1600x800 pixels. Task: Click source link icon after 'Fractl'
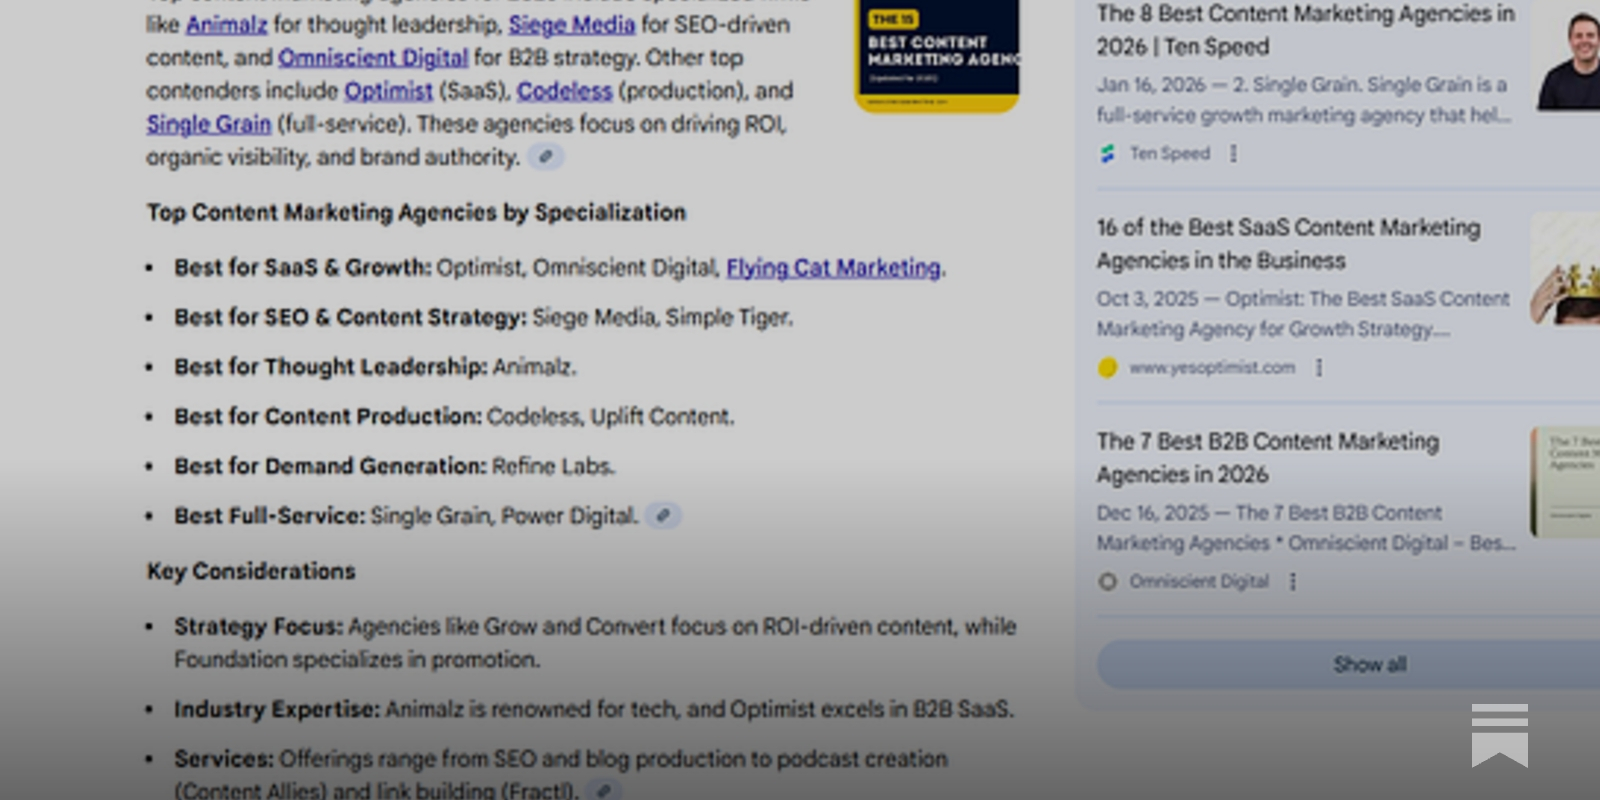coord(603,790)
